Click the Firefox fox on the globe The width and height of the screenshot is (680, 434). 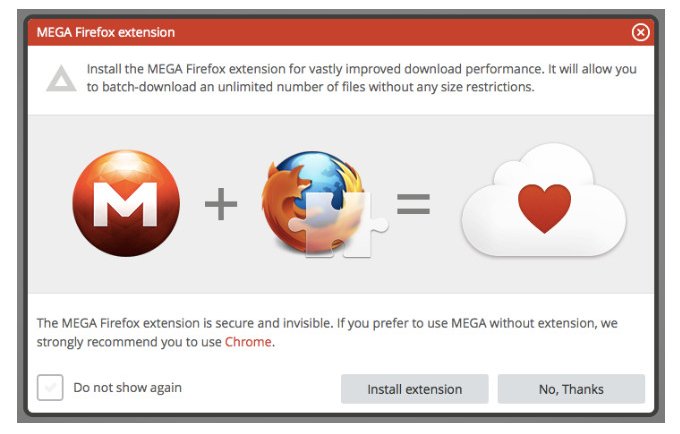point(286,204)
